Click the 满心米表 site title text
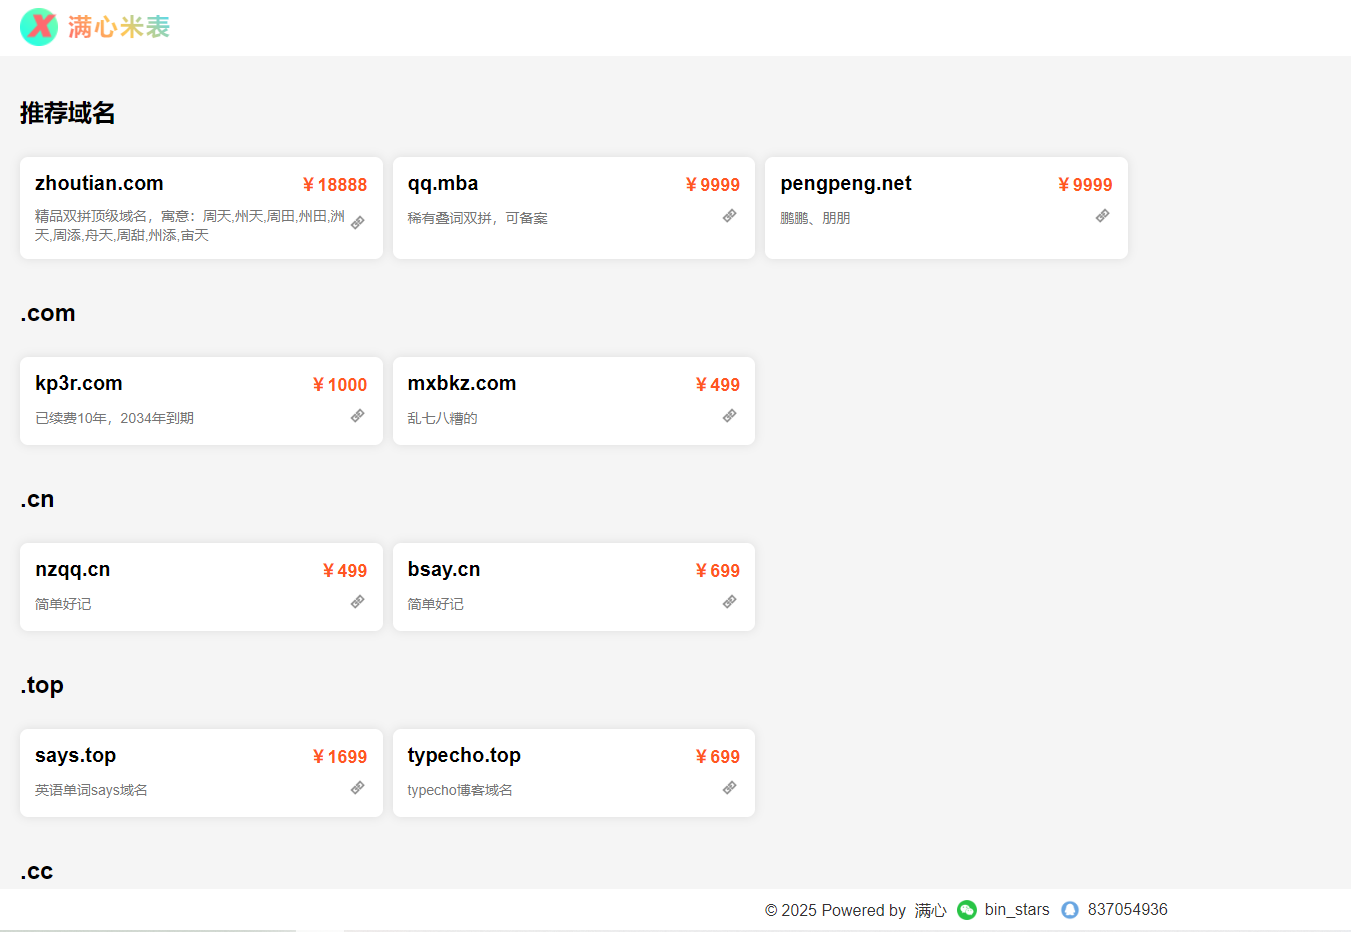1351x932 pixels. 119,27
